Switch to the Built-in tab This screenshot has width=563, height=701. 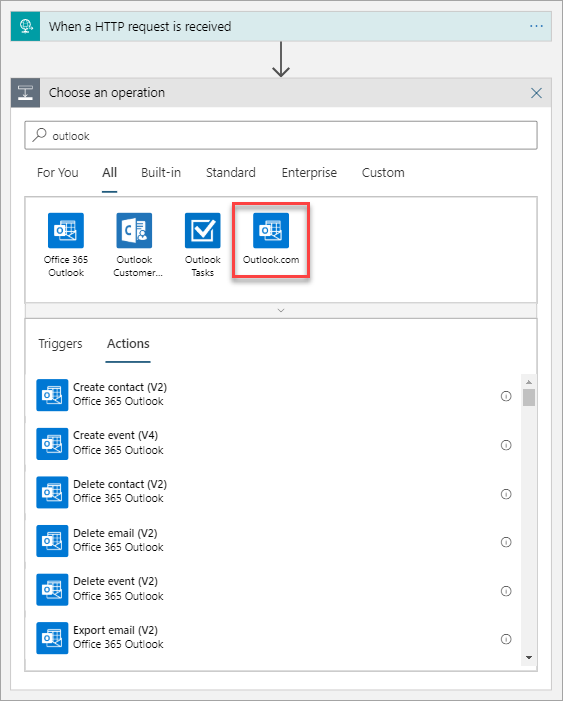pos(161,173)
